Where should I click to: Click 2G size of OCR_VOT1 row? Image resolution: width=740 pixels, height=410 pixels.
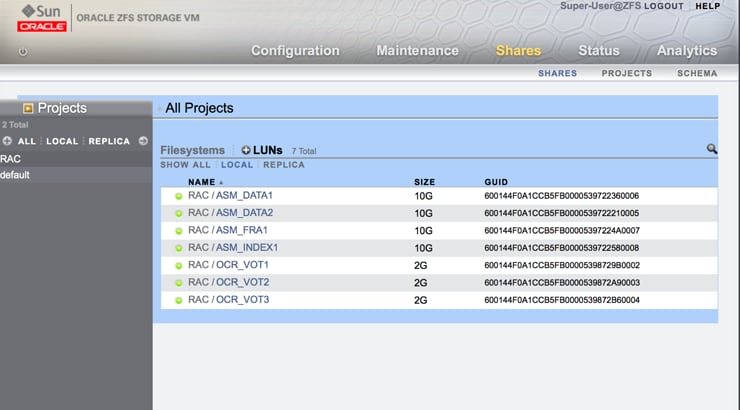(x=420, y=266)
